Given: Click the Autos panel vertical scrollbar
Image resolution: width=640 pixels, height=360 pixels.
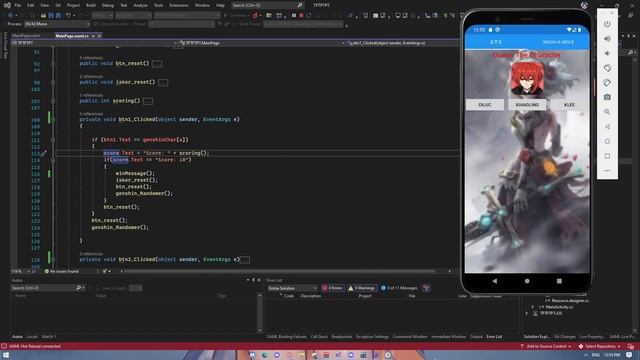Looking at the screenshot, I should click(x=260, y=314).
